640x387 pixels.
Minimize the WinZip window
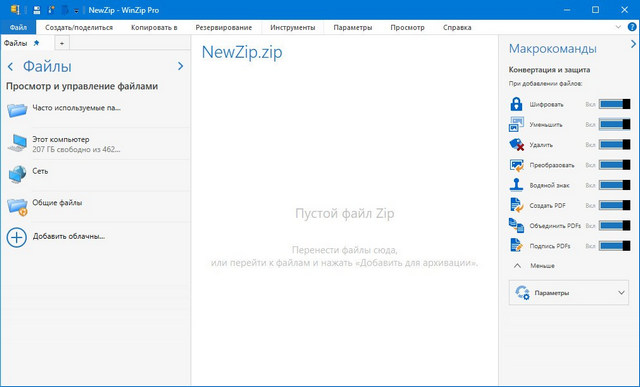(567, 10)
